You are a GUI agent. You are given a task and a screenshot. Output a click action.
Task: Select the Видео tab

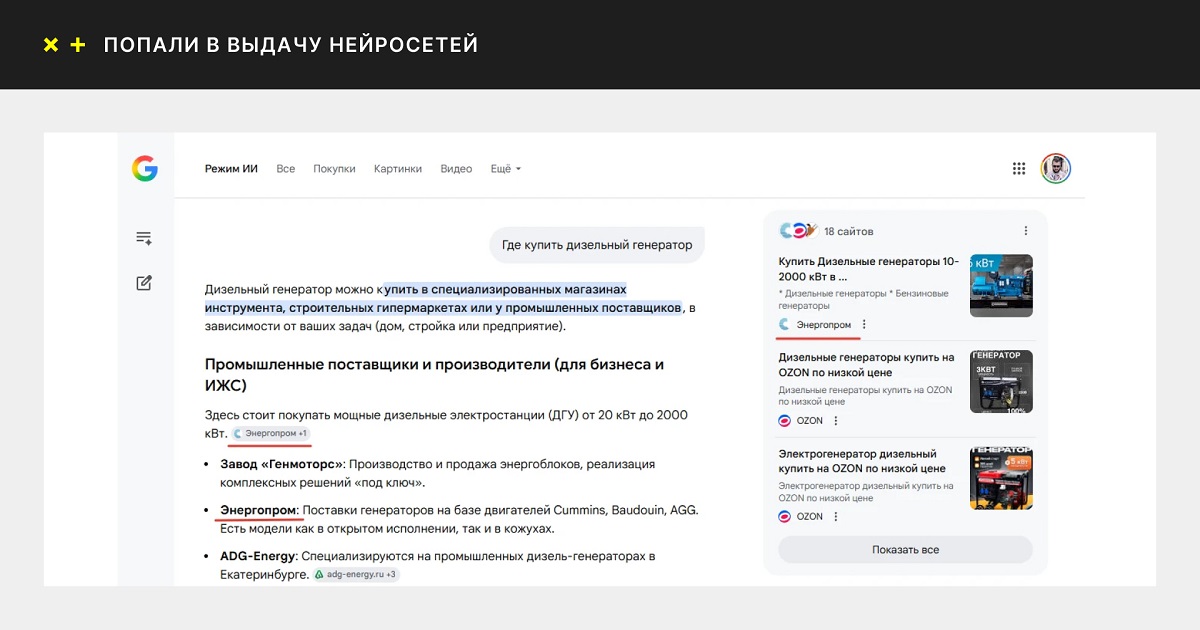[456, 169]
